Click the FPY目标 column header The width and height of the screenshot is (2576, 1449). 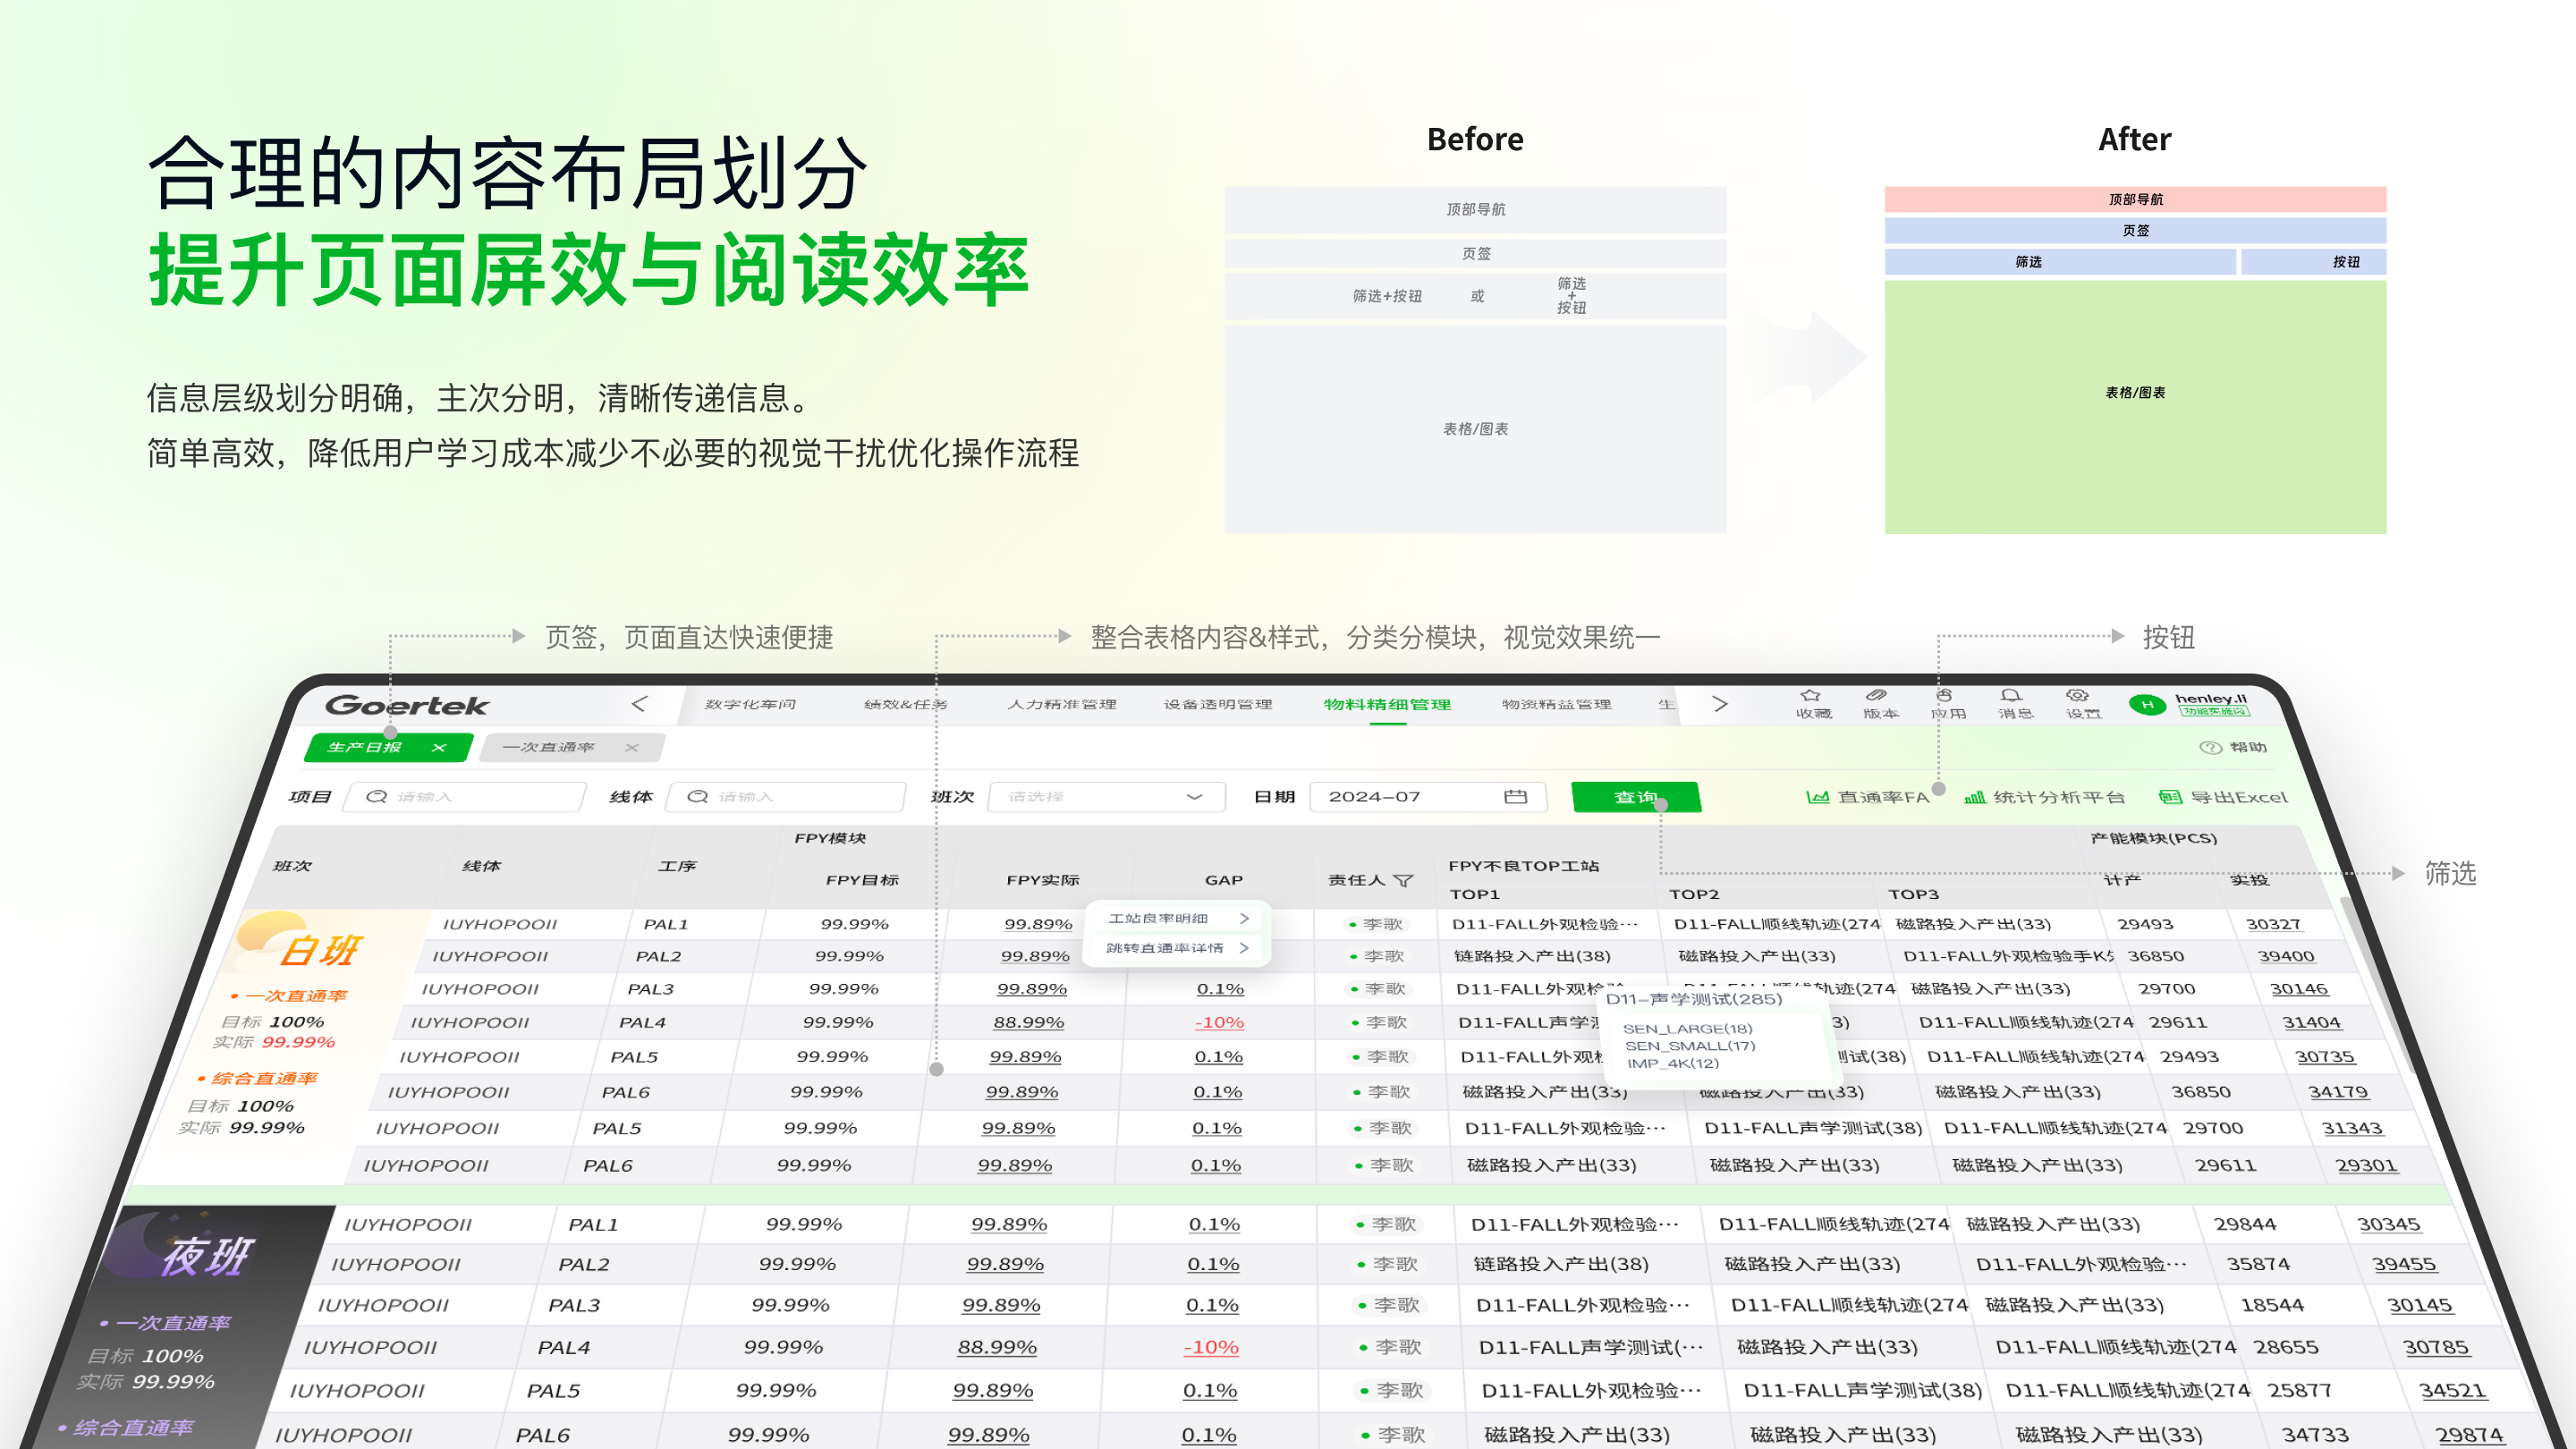(x=862, y=880)
